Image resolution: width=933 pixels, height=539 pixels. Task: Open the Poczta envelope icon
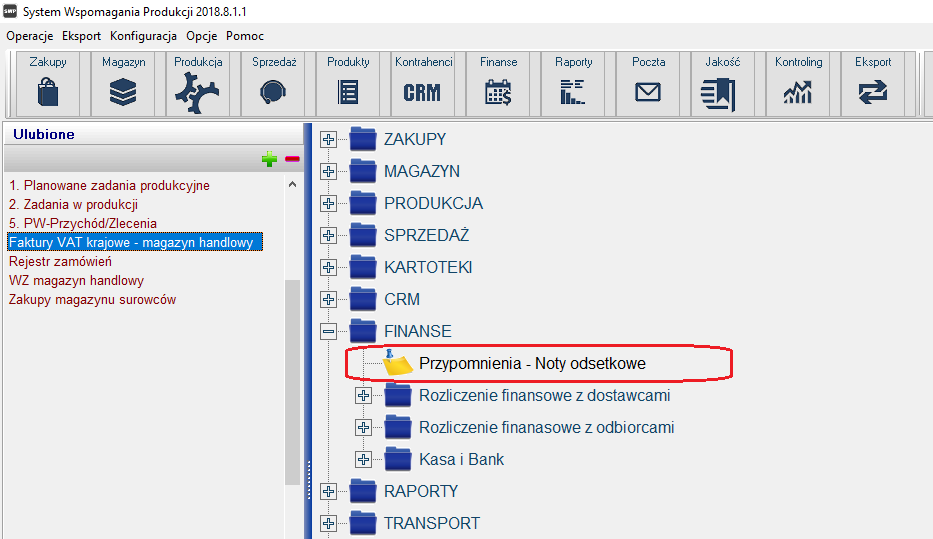point(648,92)
